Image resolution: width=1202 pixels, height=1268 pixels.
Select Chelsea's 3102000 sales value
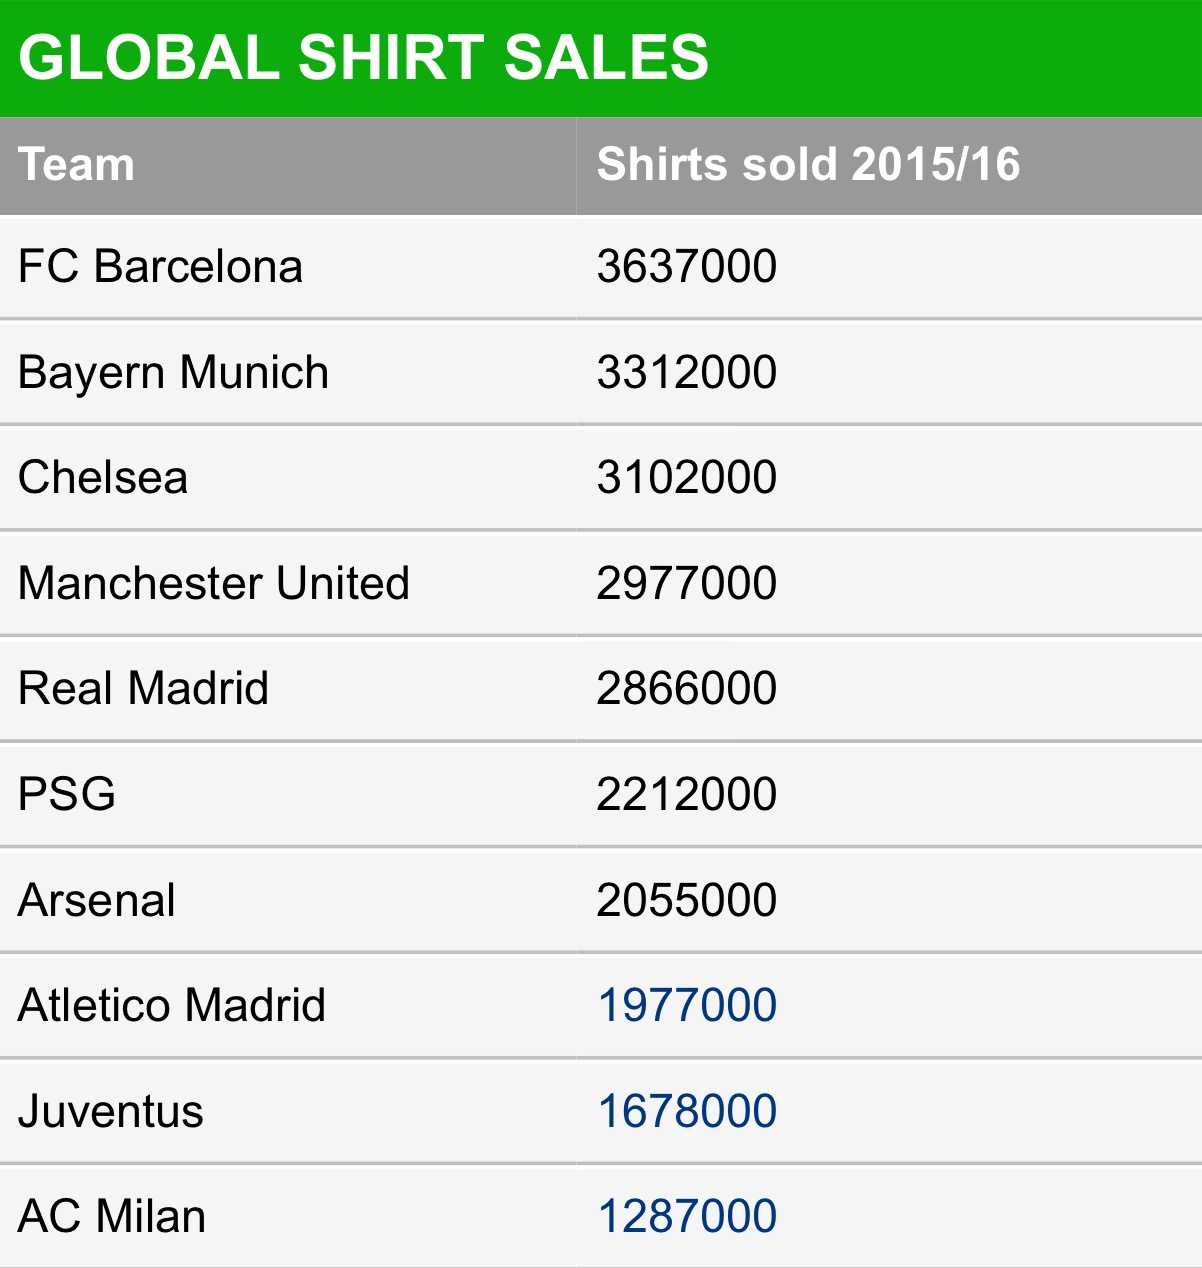(686, 477)
